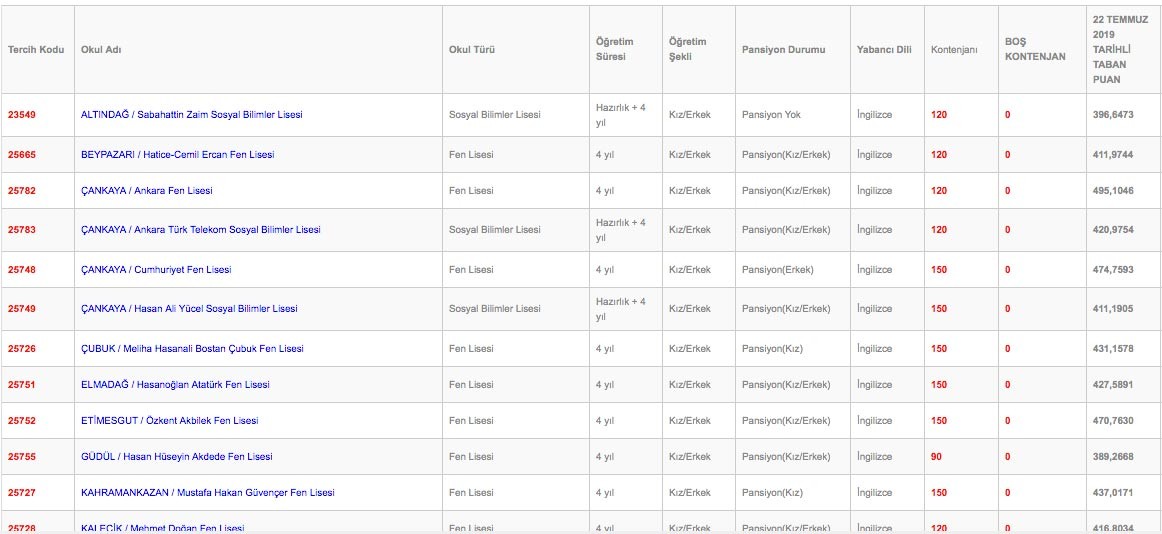Open Hasan Ali Yücel Sosyal Bilimler Lisesi
1162x534 pixels.
(189, 309)
